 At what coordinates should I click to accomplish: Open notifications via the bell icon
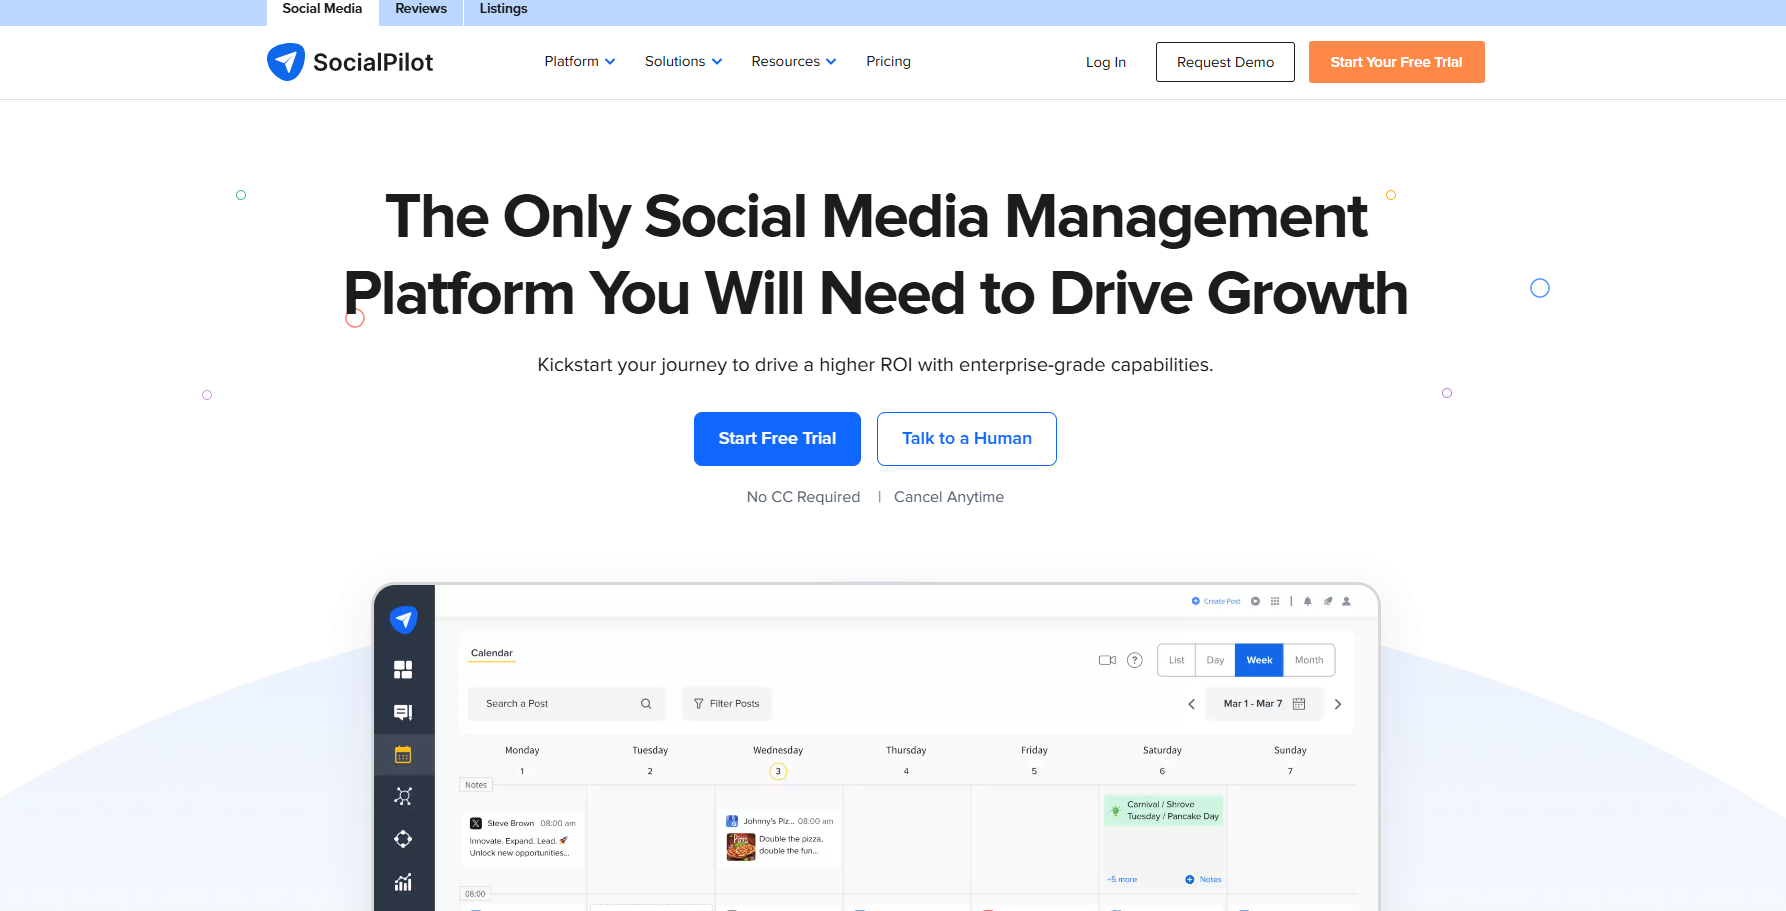coord(1307,600)
